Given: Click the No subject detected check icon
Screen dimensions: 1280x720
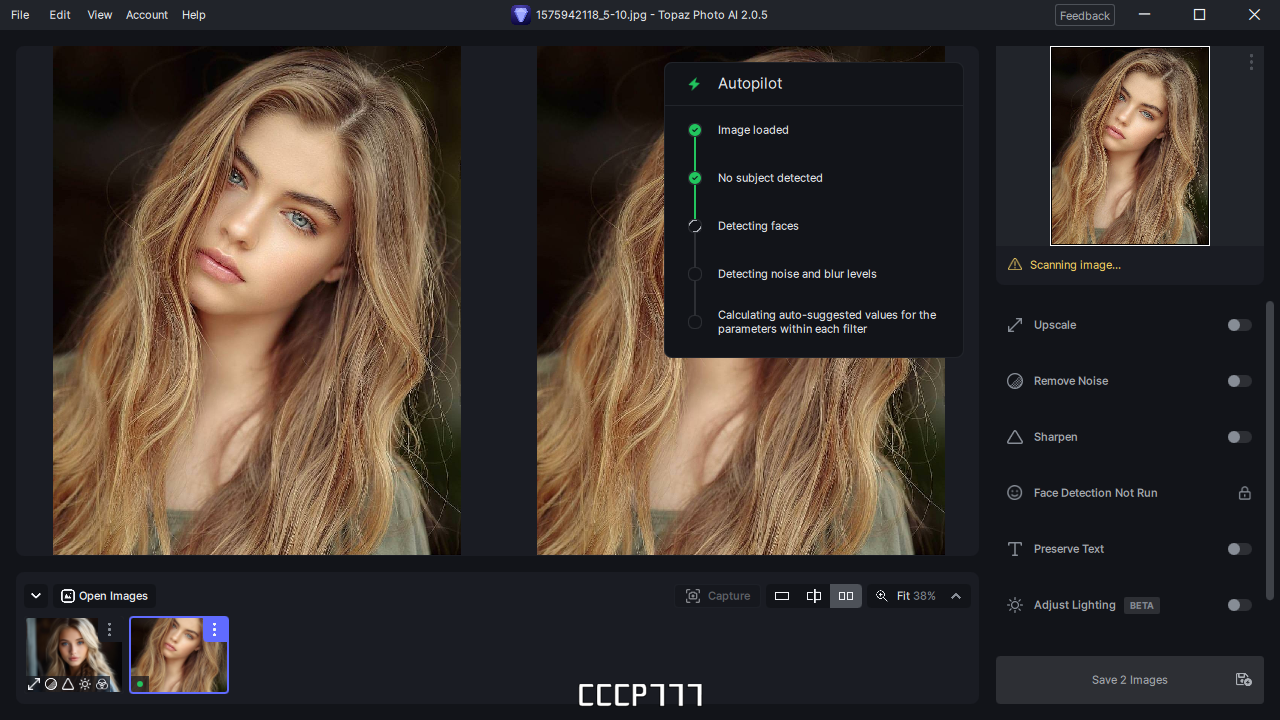Looking at the screenshot, I should tap(695, 178).
